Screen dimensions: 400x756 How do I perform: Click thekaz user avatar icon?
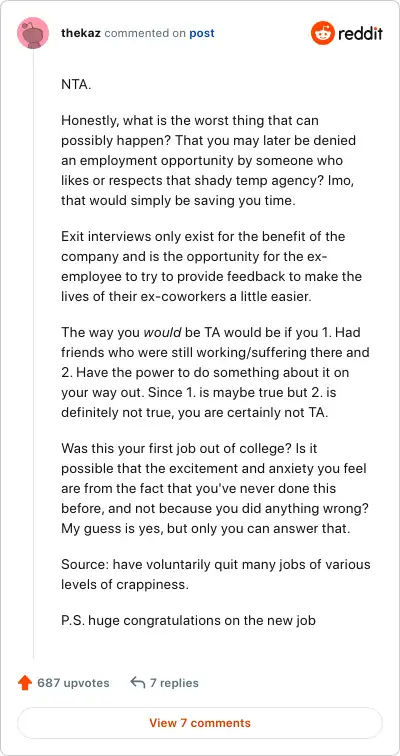(33, 33)
